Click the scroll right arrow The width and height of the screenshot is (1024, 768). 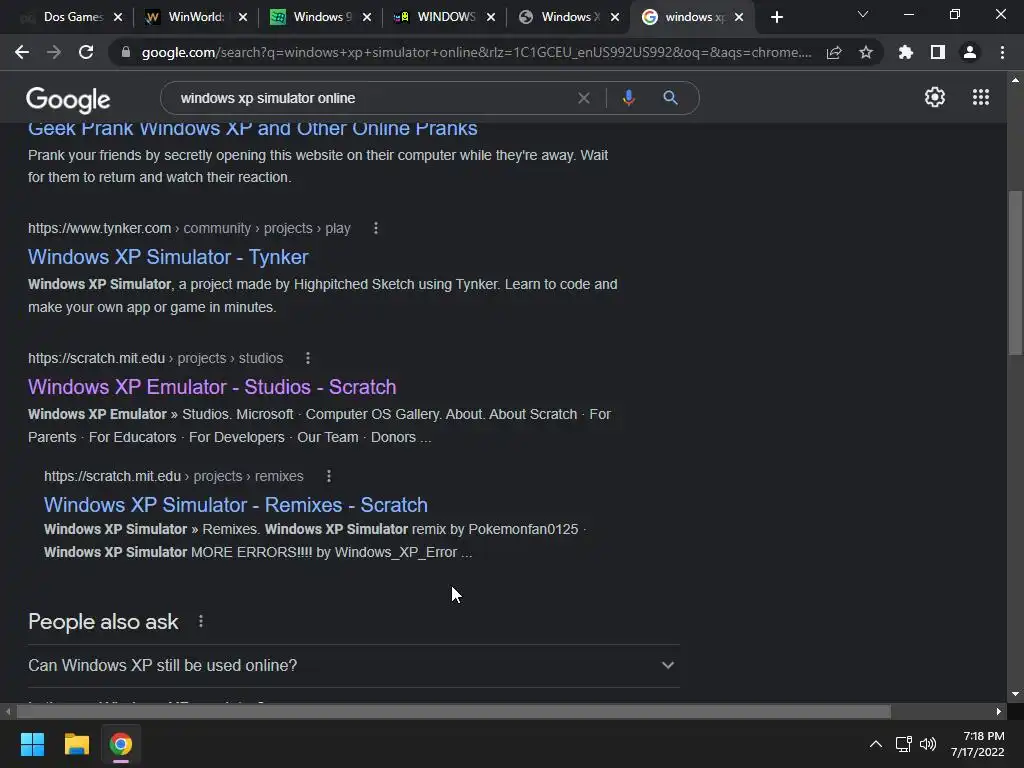point(999,711)
